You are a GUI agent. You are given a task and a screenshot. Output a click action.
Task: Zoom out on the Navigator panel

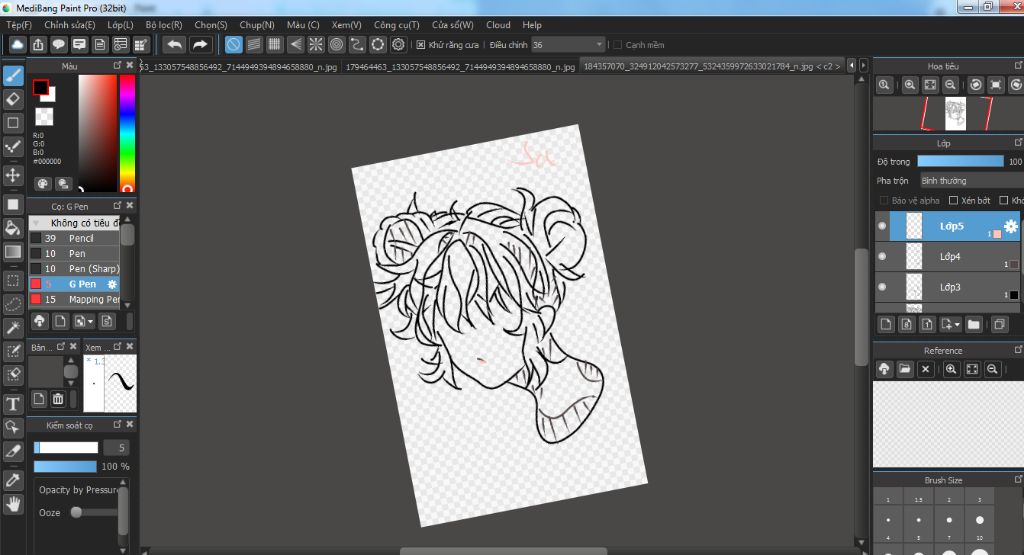(951, 85)
